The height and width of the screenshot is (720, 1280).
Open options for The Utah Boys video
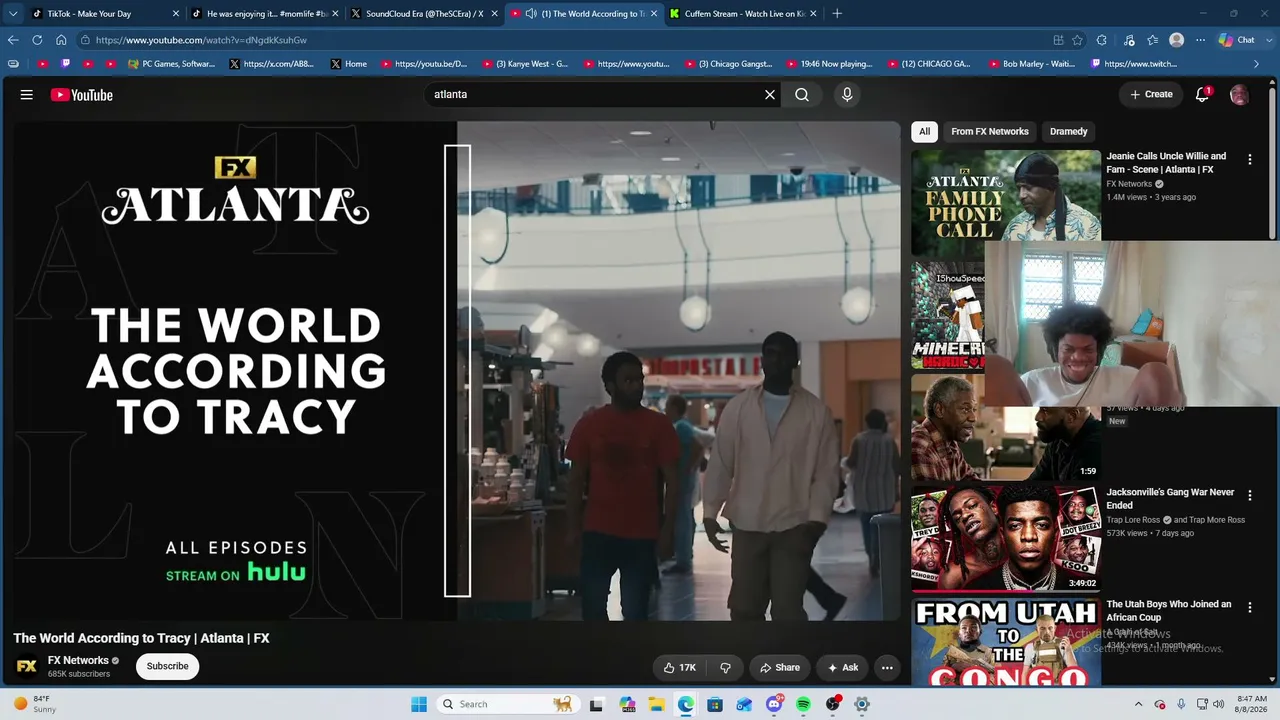pos(1249,607)
